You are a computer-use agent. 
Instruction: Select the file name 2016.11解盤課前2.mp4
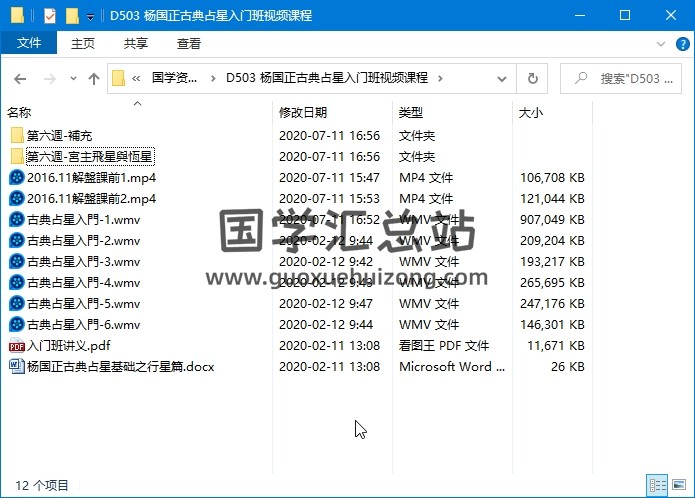(x=91, y=198)
